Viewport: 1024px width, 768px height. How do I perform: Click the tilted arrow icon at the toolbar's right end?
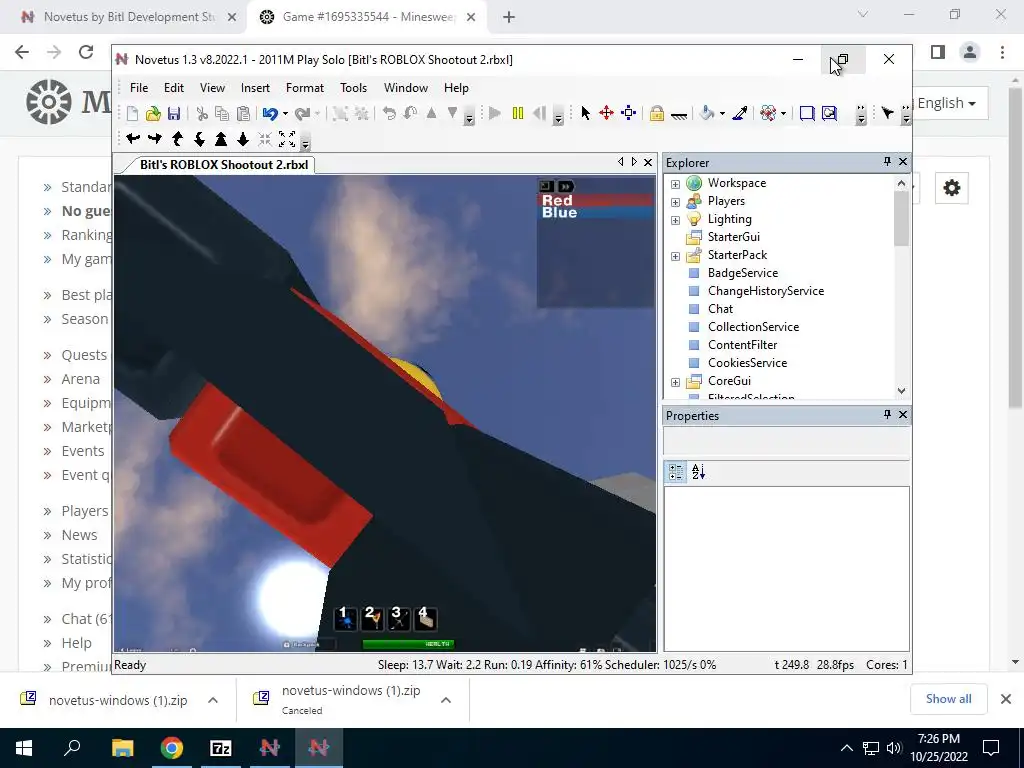point(887,114)
